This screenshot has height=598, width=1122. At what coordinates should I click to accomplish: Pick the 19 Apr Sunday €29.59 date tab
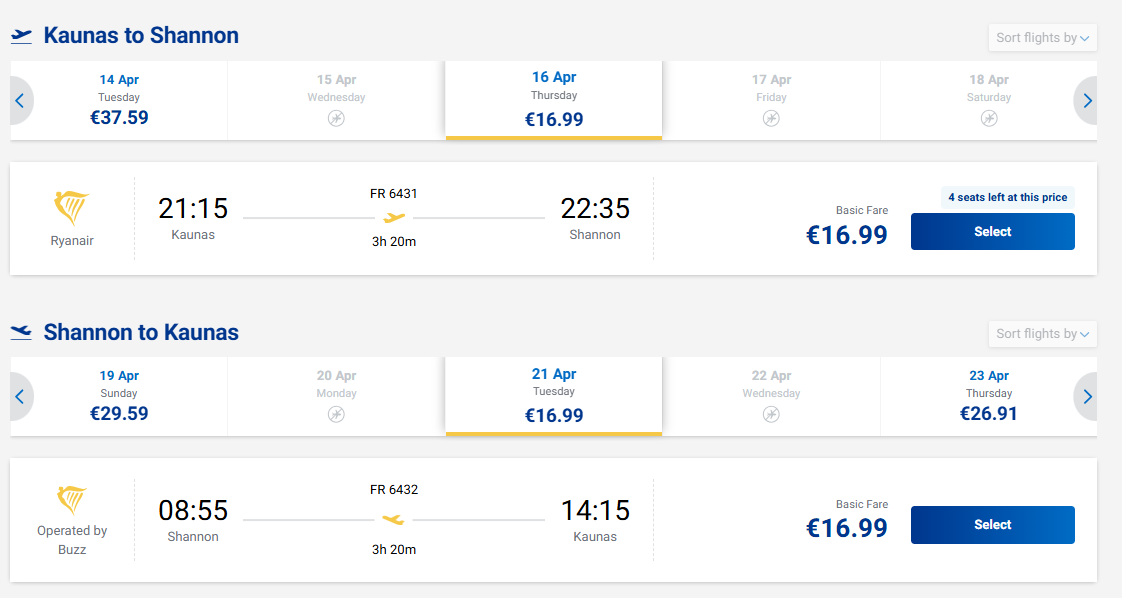(119, 396)
